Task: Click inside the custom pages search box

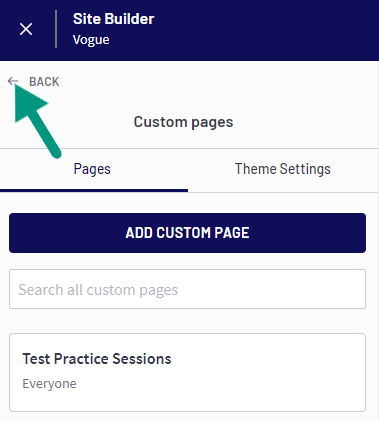Action: [x=187, y=289]
